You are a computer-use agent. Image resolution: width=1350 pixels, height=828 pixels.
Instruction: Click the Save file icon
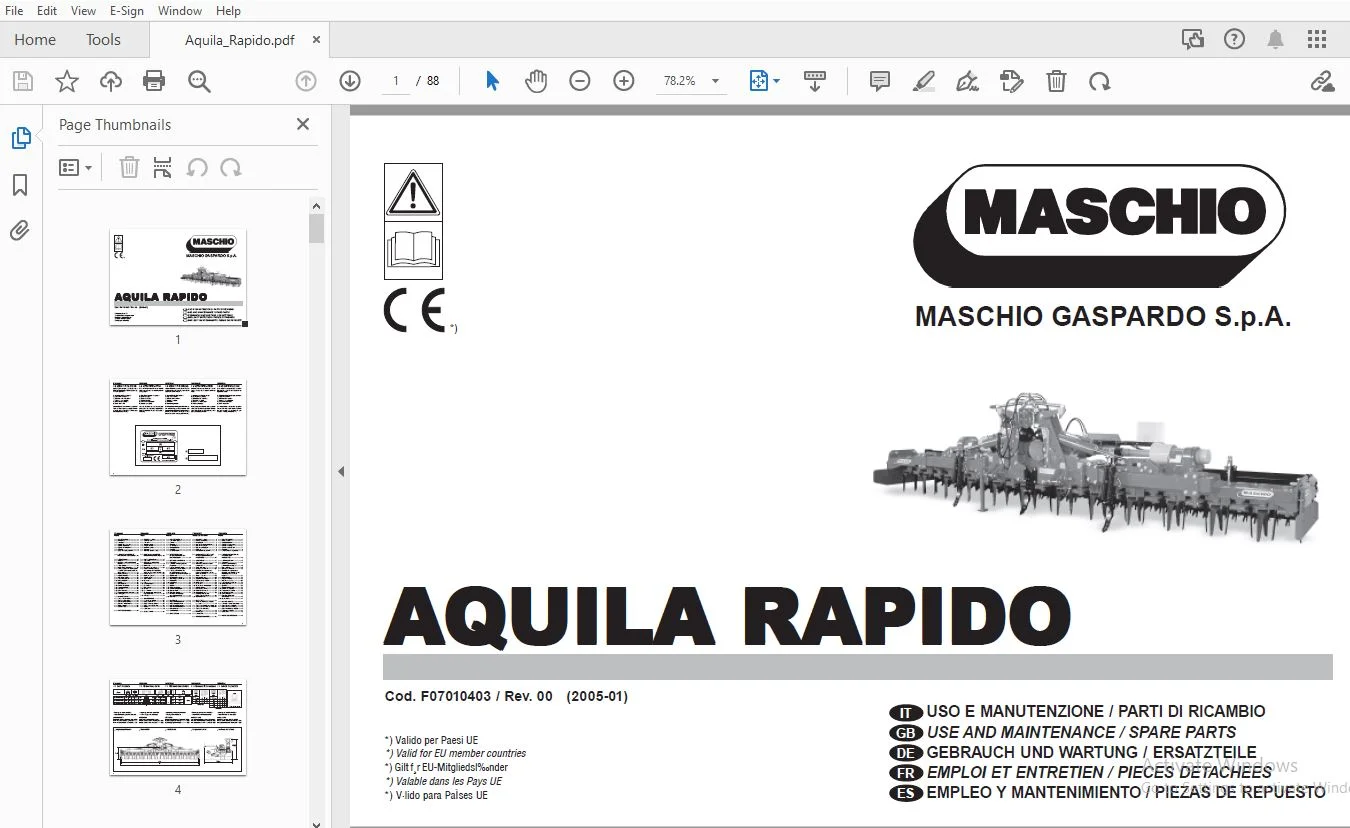tap(22, 81)
